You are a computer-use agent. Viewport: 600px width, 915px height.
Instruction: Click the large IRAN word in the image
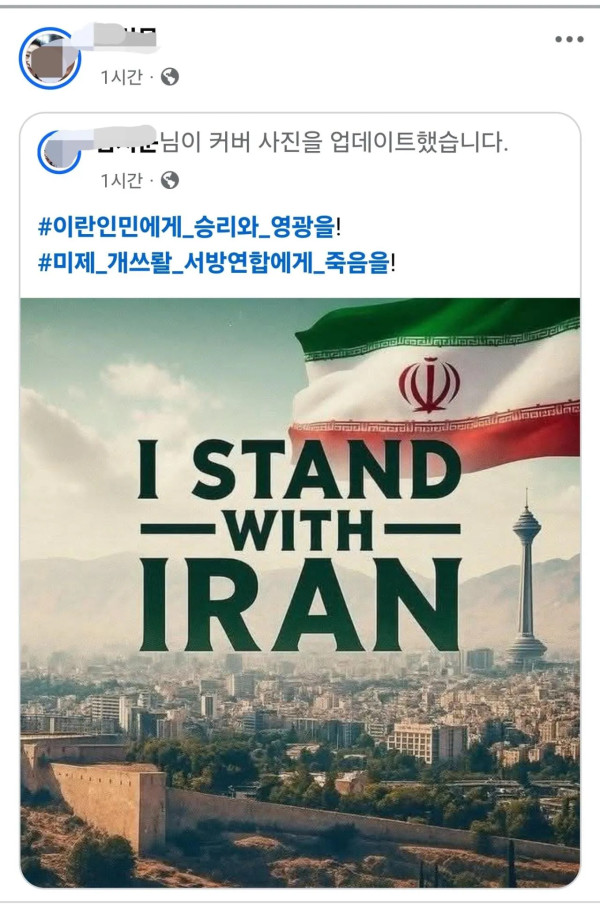[x=299, y=605]
